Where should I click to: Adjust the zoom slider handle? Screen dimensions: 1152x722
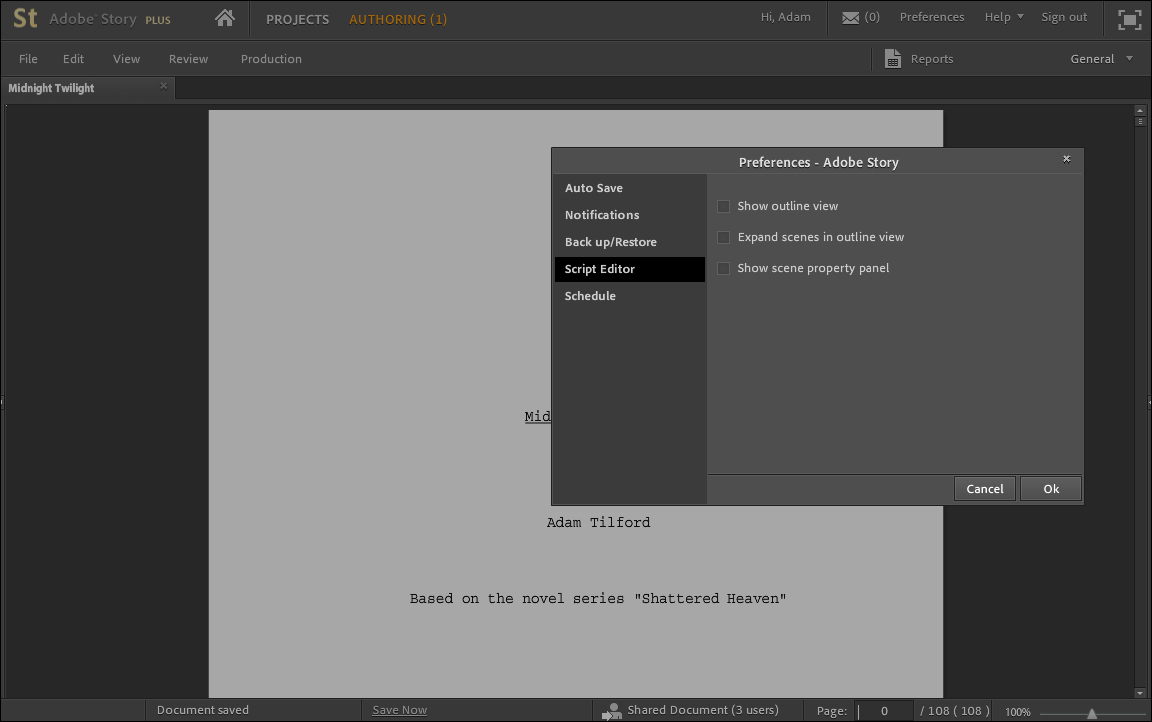1092,713
